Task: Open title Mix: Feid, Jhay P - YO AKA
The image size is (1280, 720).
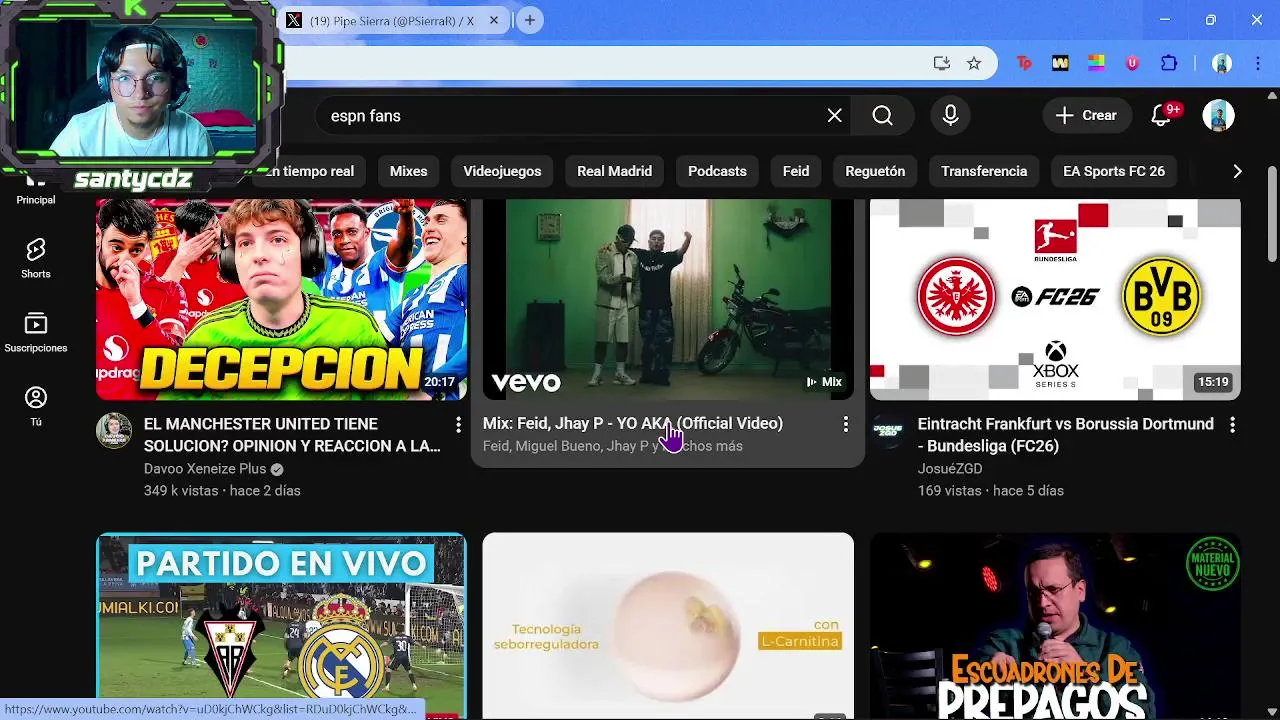Action: (633, 424)
